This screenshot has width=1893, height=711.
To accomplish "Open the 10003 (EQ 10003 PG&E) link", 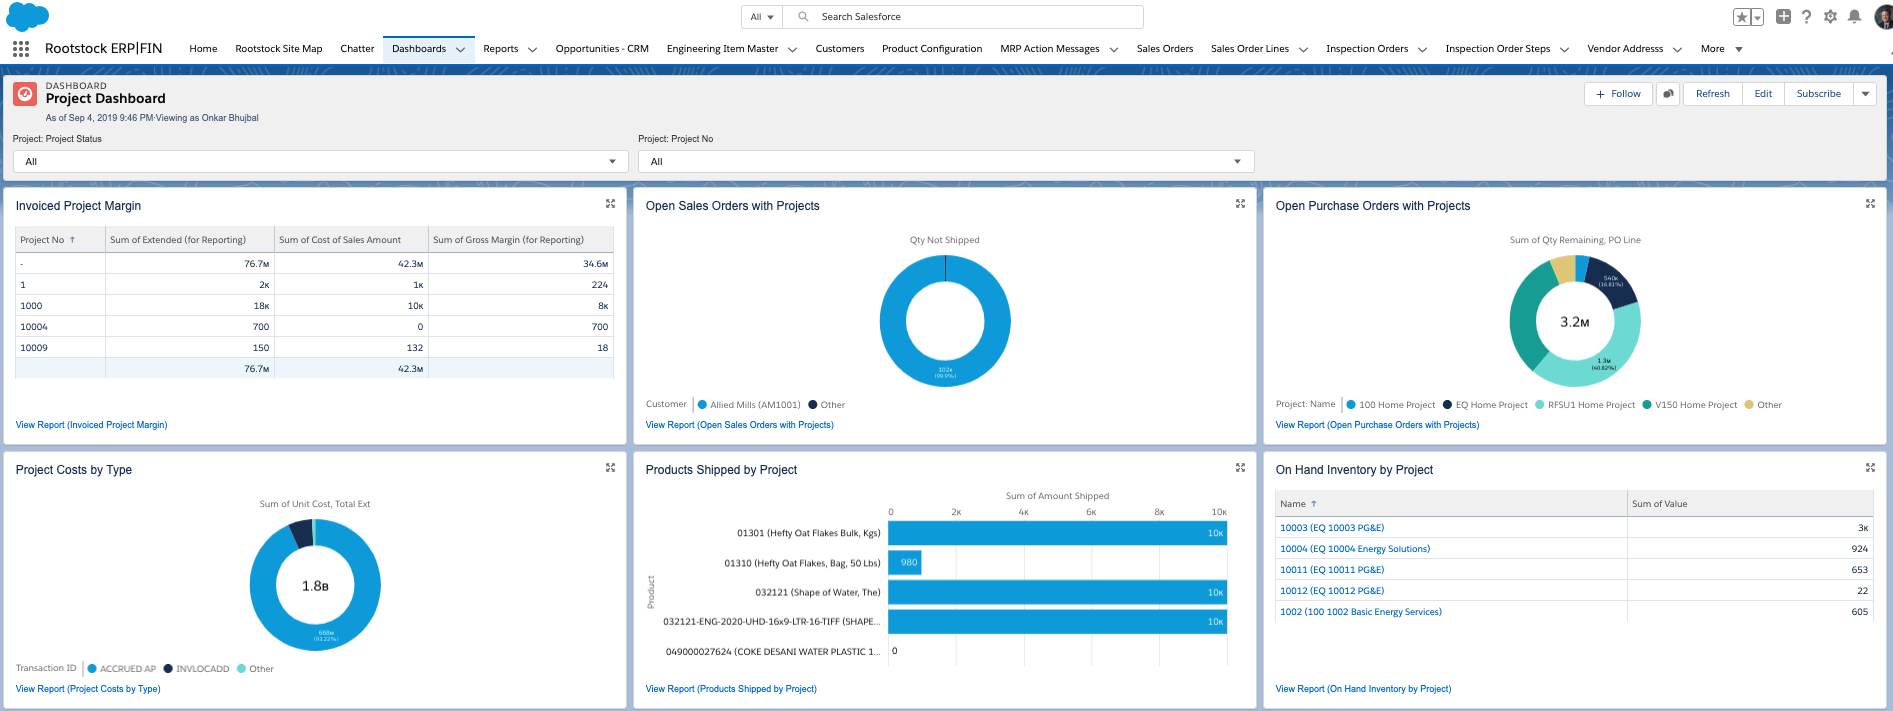I will (1332, 528).
